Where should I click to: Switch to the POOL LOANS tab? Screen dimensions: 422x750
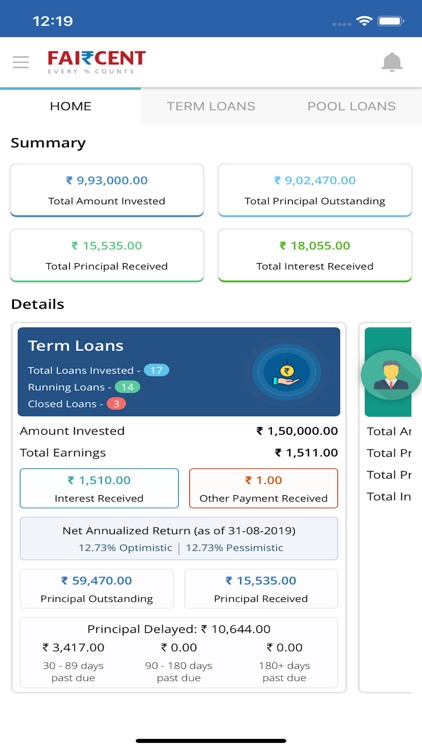[x=351, y=106]
